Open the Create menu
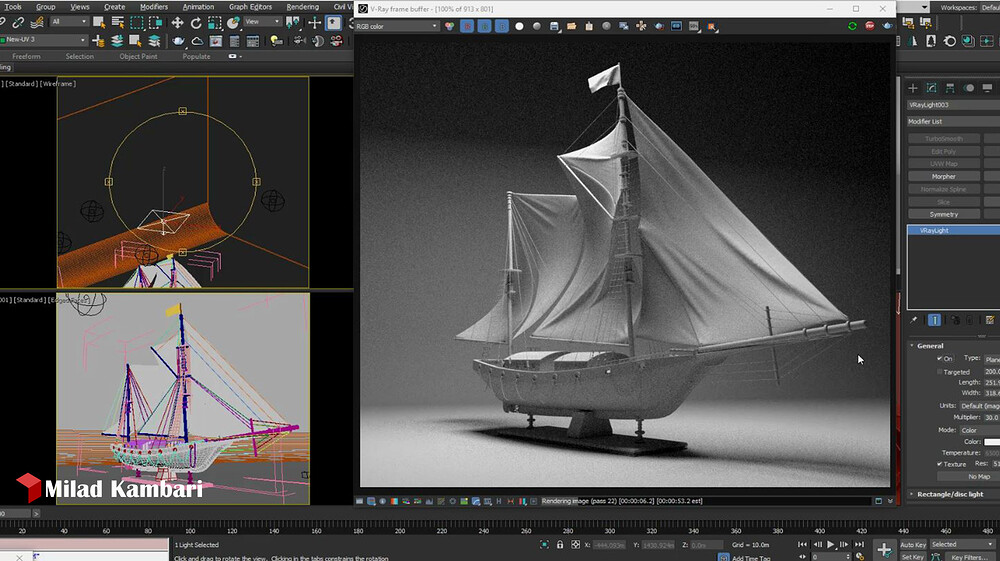Image resolution: width=1000 pixels, height=561 pixels. coord(115,6)
